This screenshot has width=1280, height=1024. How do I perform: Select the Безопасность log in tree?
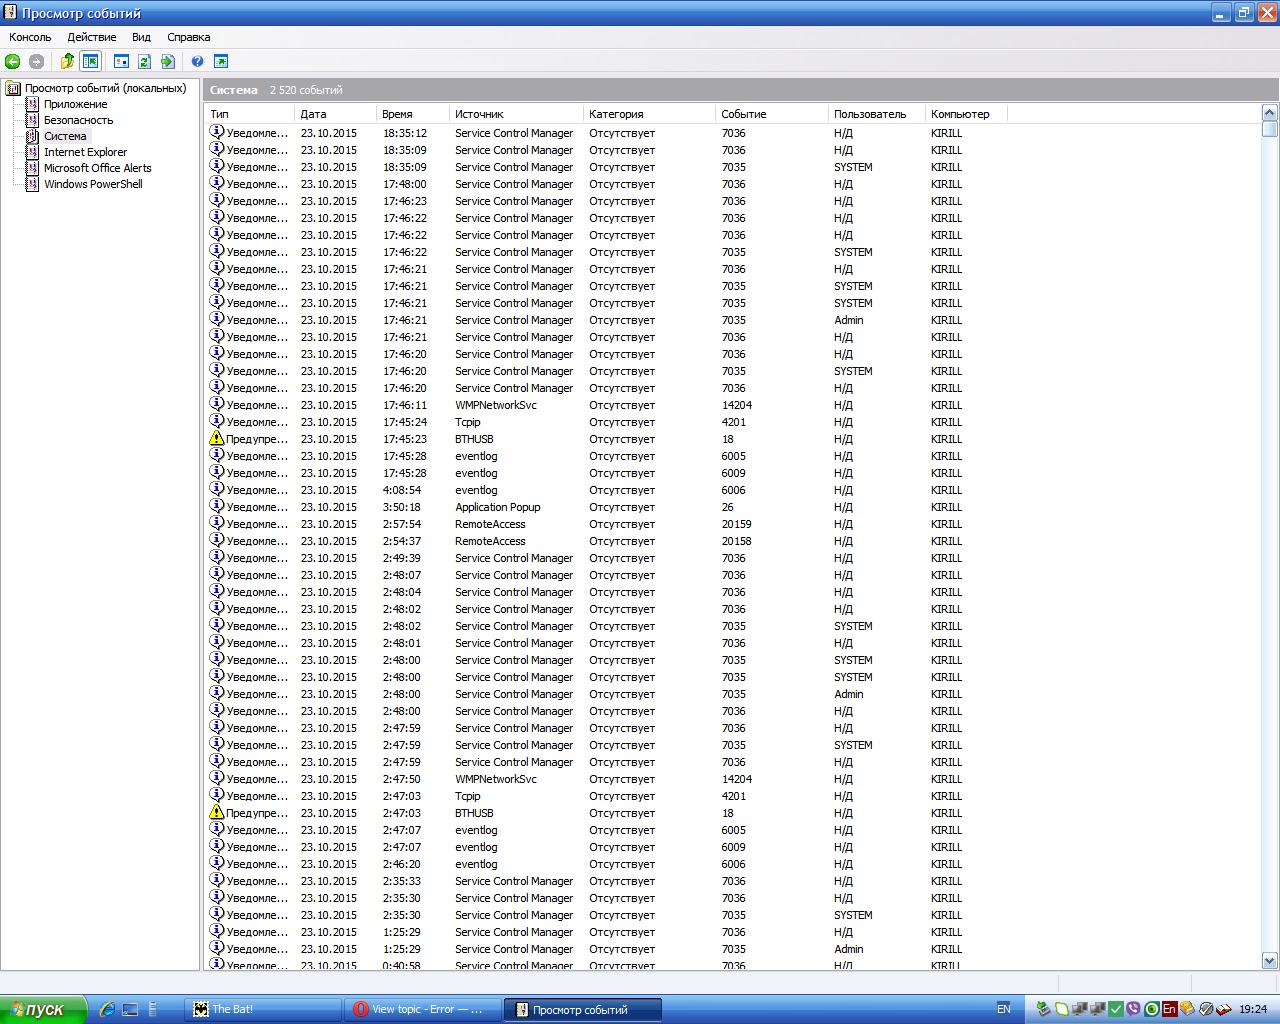(78, 120)
